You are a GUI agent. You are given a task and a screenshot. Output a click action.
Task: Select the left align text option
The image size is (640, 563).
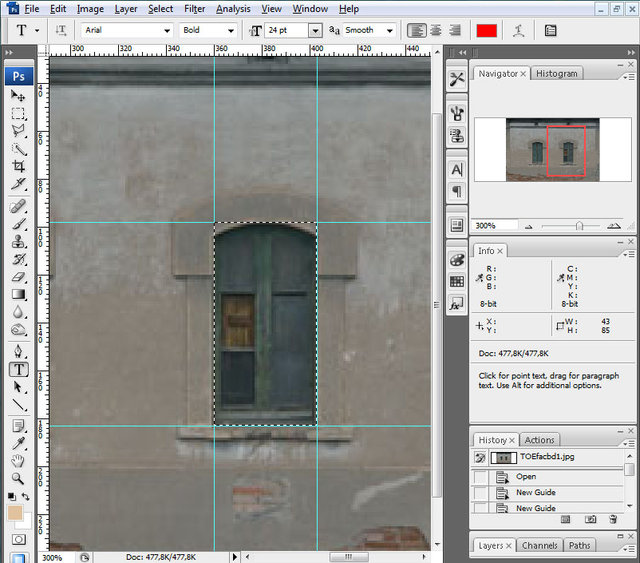pos(415,31)
